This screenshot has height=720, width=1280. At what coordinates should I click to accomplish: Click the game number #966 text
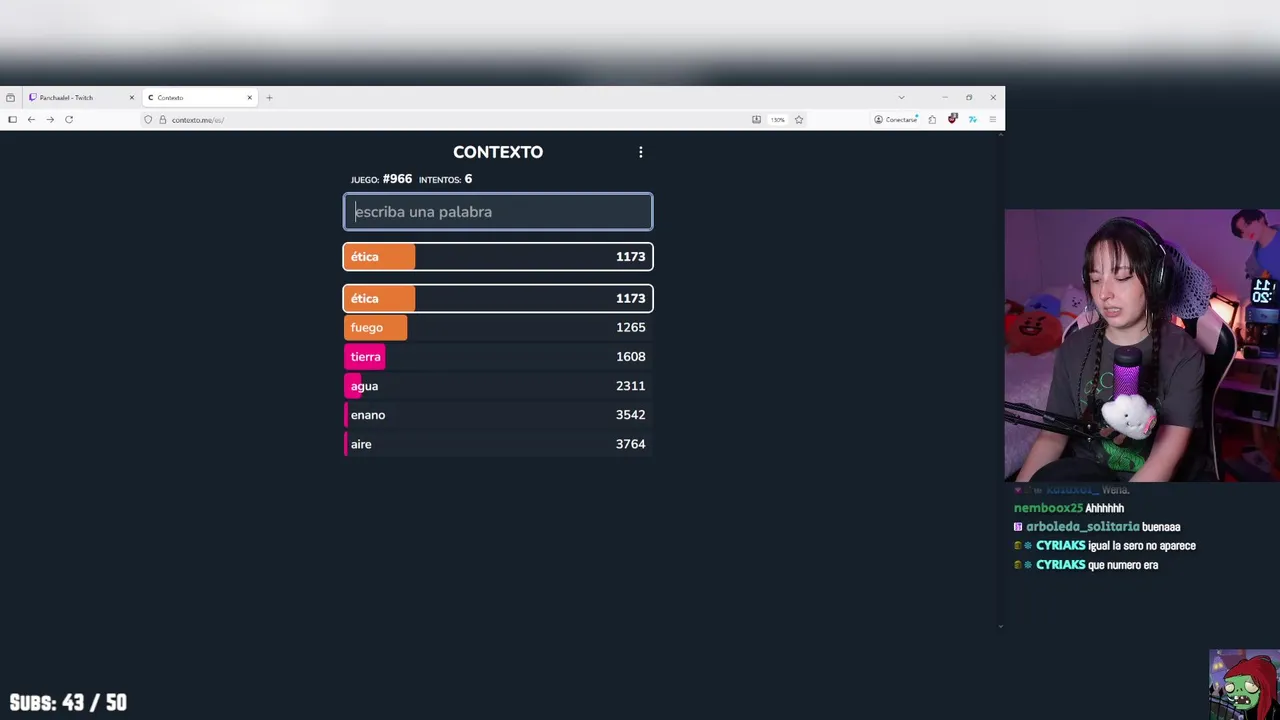pos(397,179)
